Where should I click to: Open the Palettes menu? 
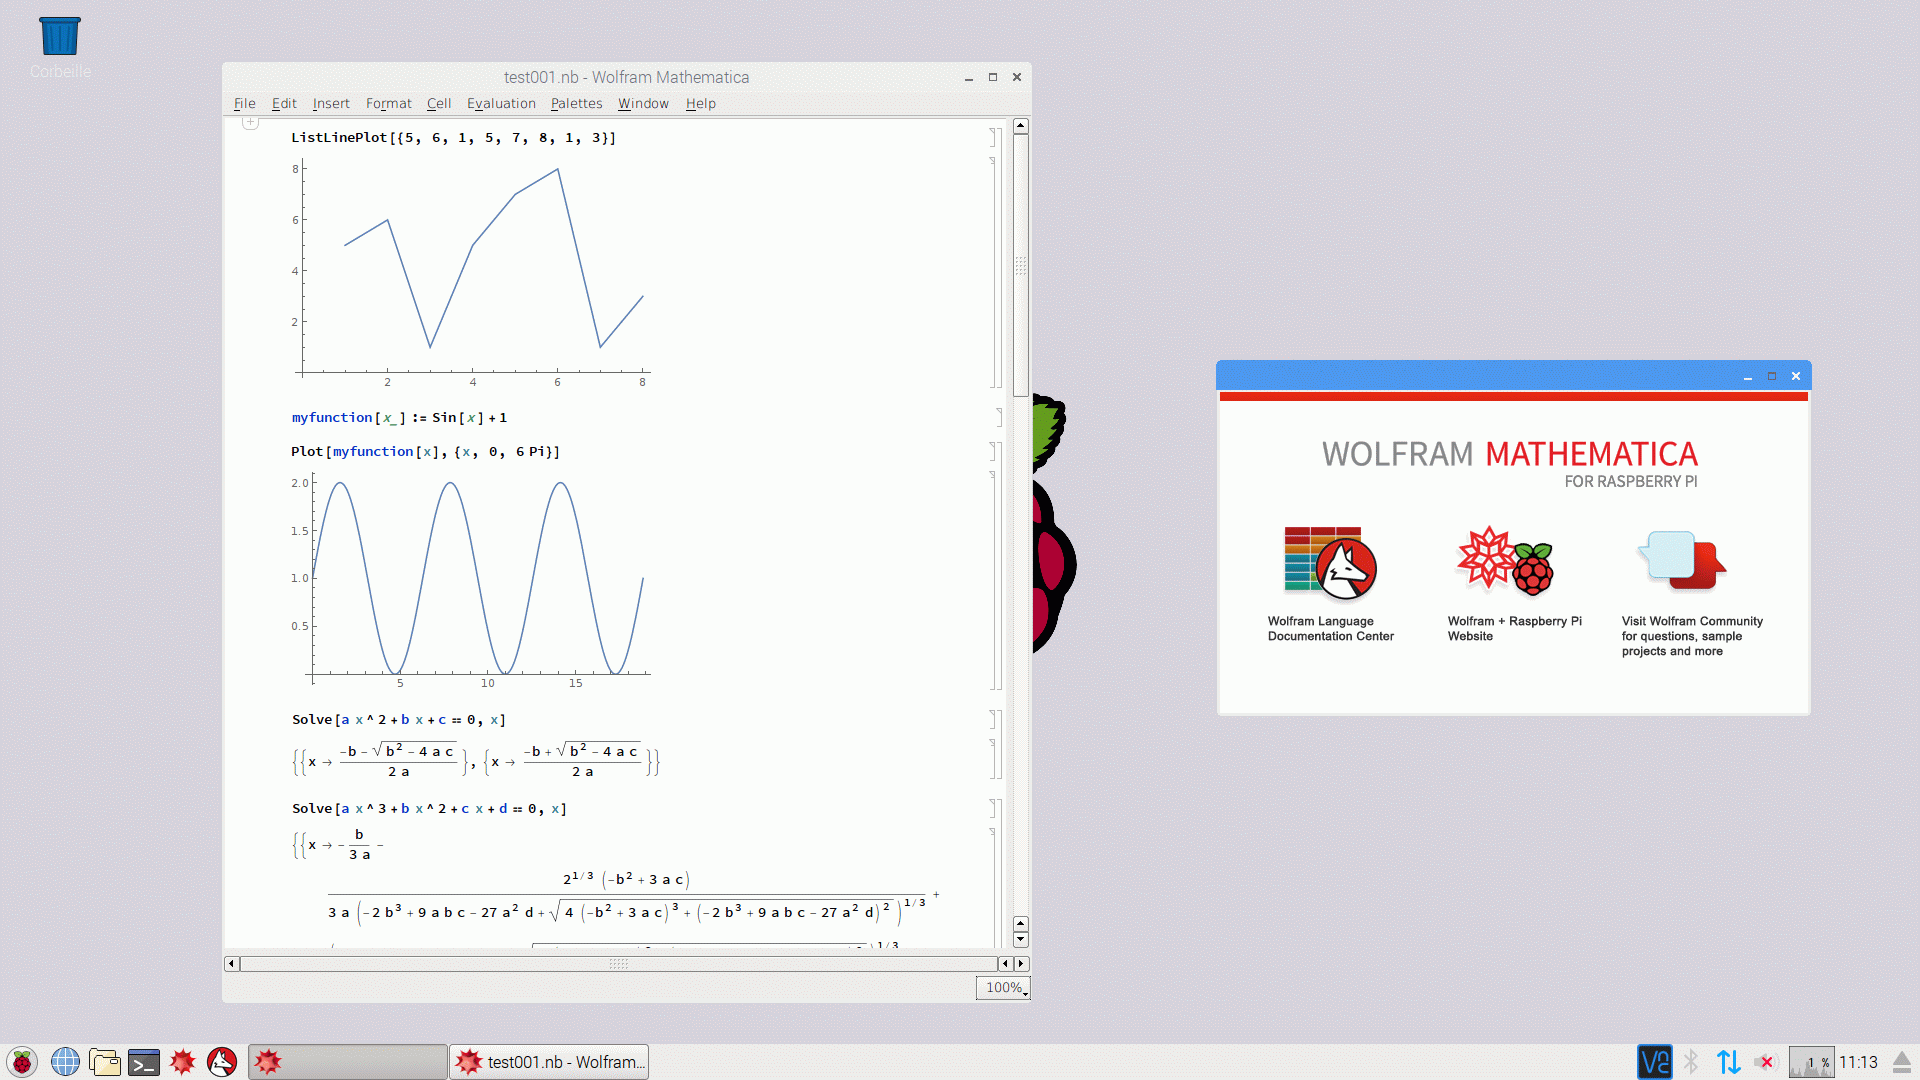coord(576,103)
